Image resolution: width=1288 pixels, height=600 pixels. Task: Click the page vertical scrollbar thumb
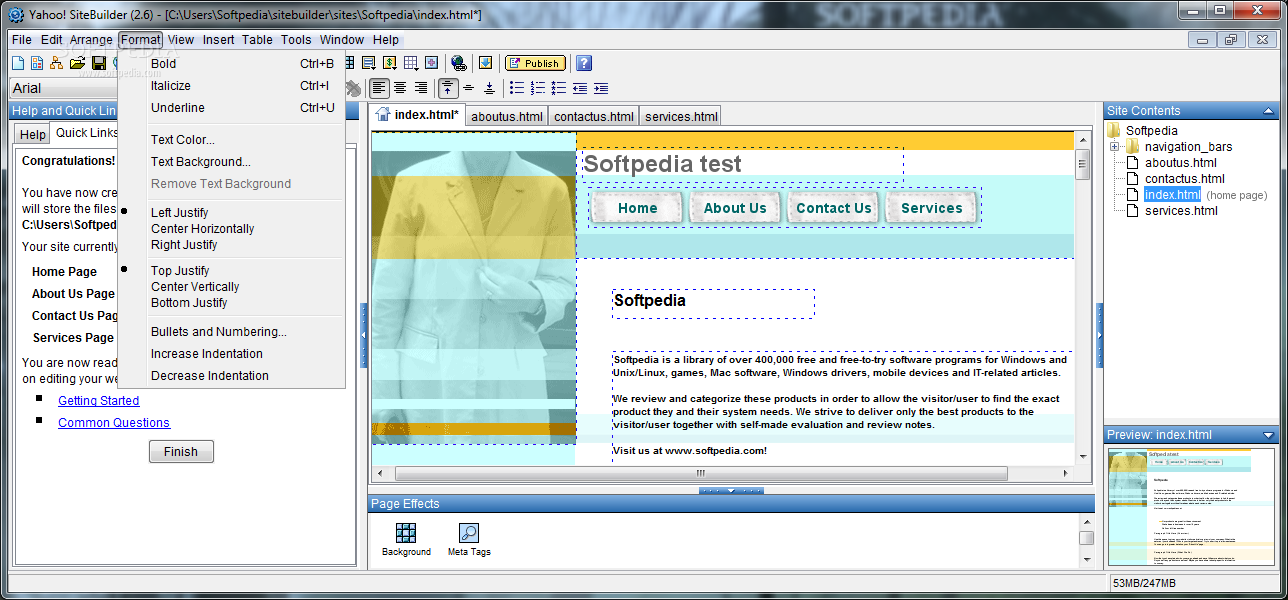click(1081, 165)
